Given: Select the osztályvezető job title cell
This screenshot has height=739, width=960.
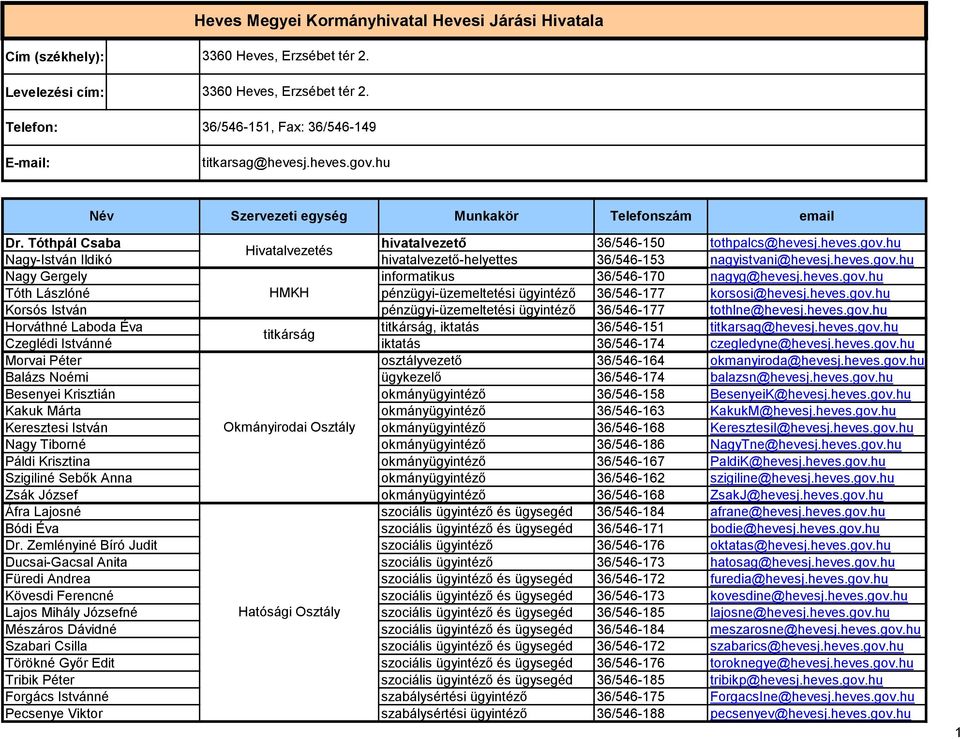Looking at the screenshot, I should click(486, 361).
